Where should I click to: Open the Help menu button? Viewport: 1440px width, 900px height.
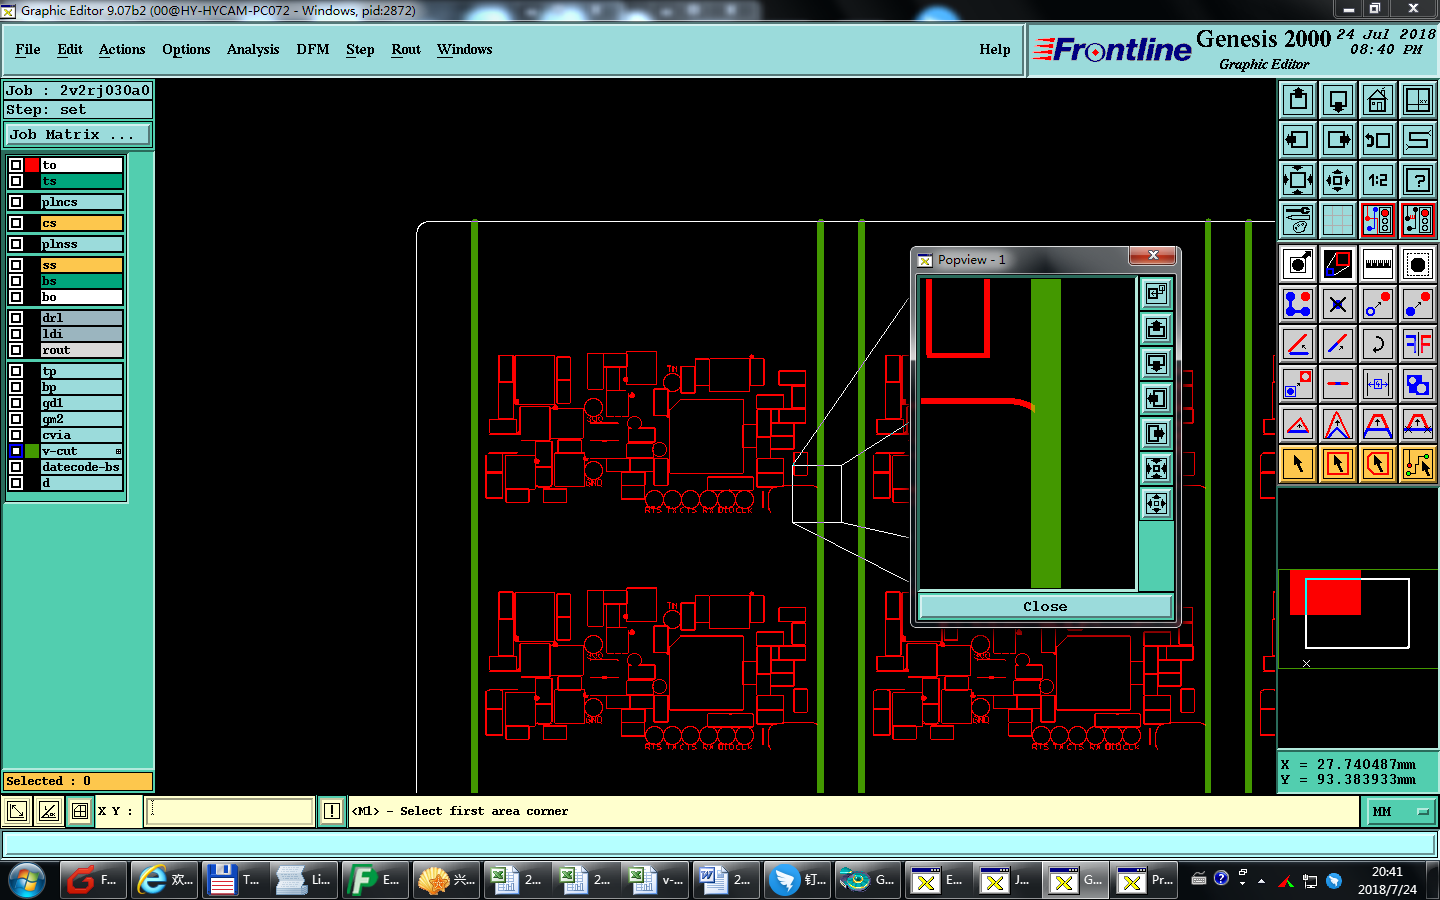pos(995,49)
